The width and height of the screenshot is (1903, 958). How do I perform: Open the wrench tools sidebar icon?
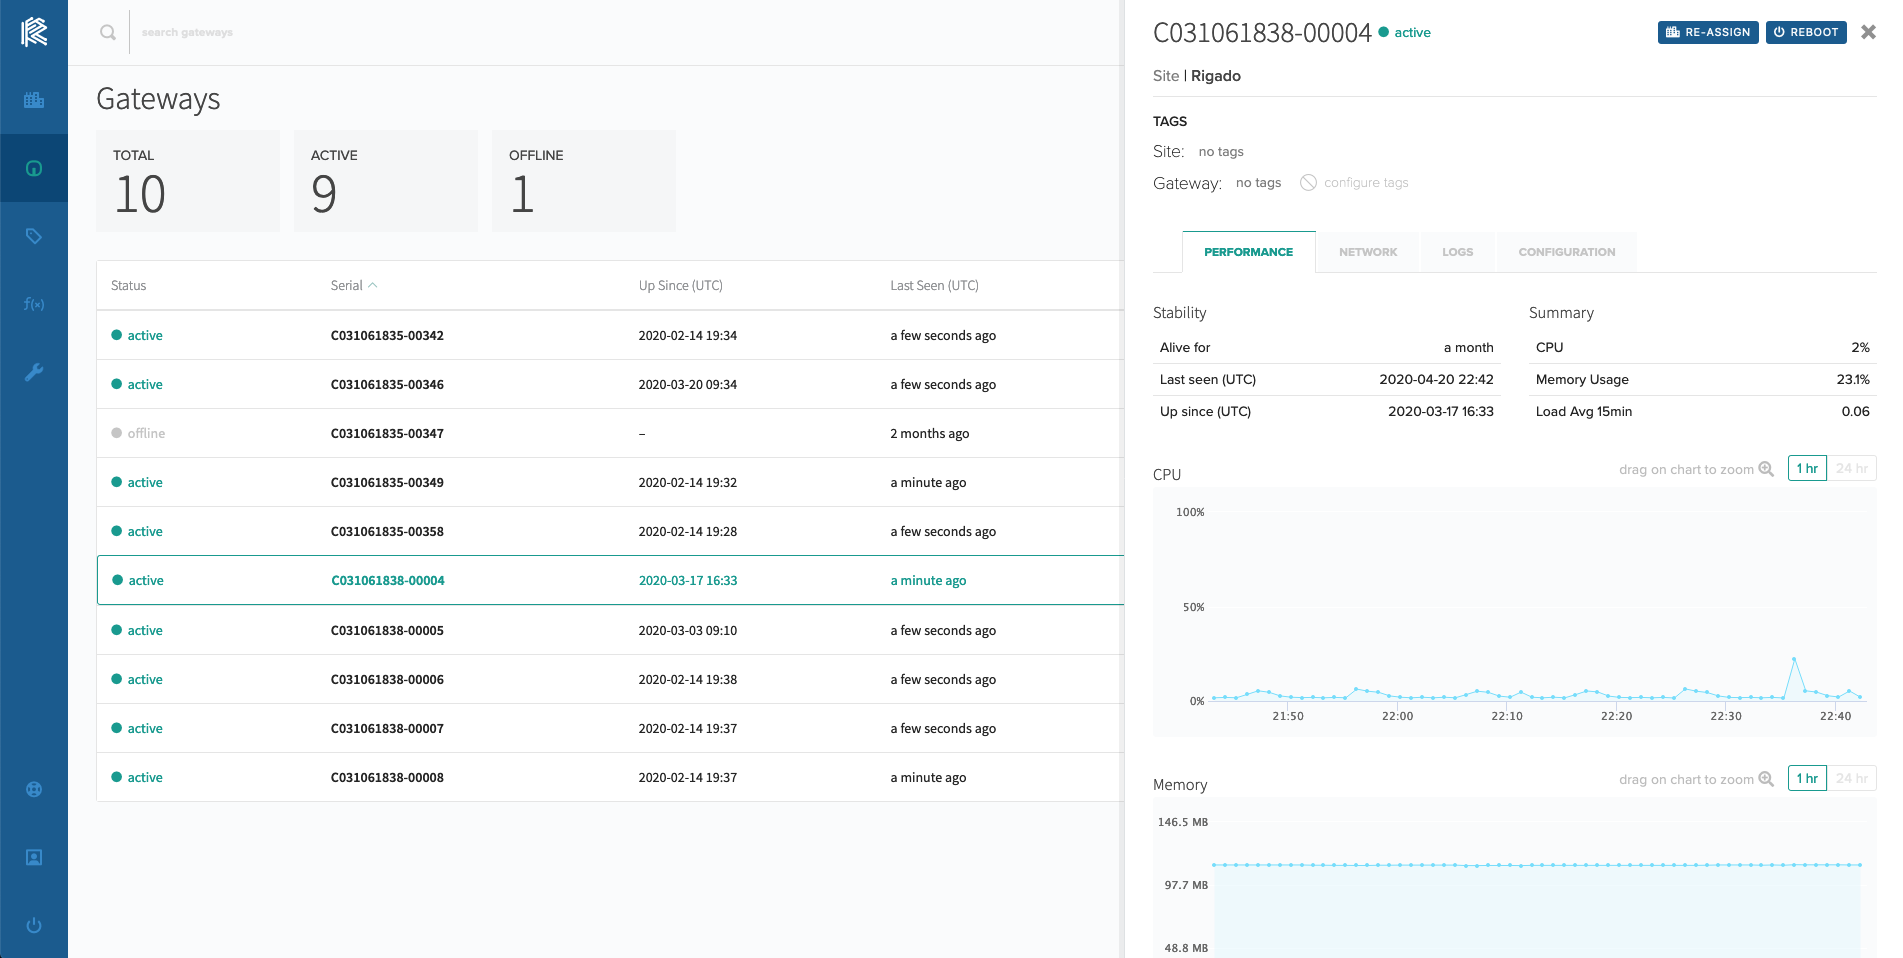[34, 372]
